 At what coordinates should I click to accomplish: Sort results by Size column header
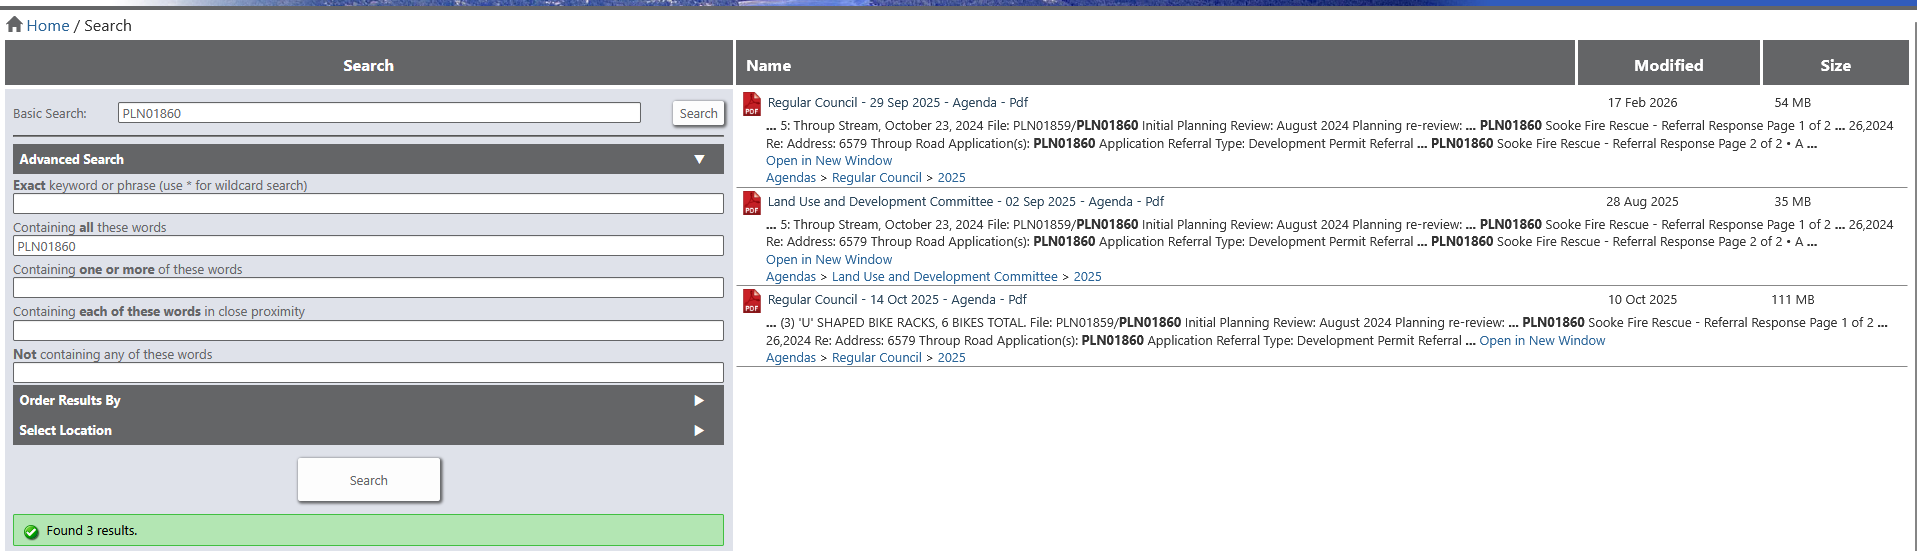1835,65
